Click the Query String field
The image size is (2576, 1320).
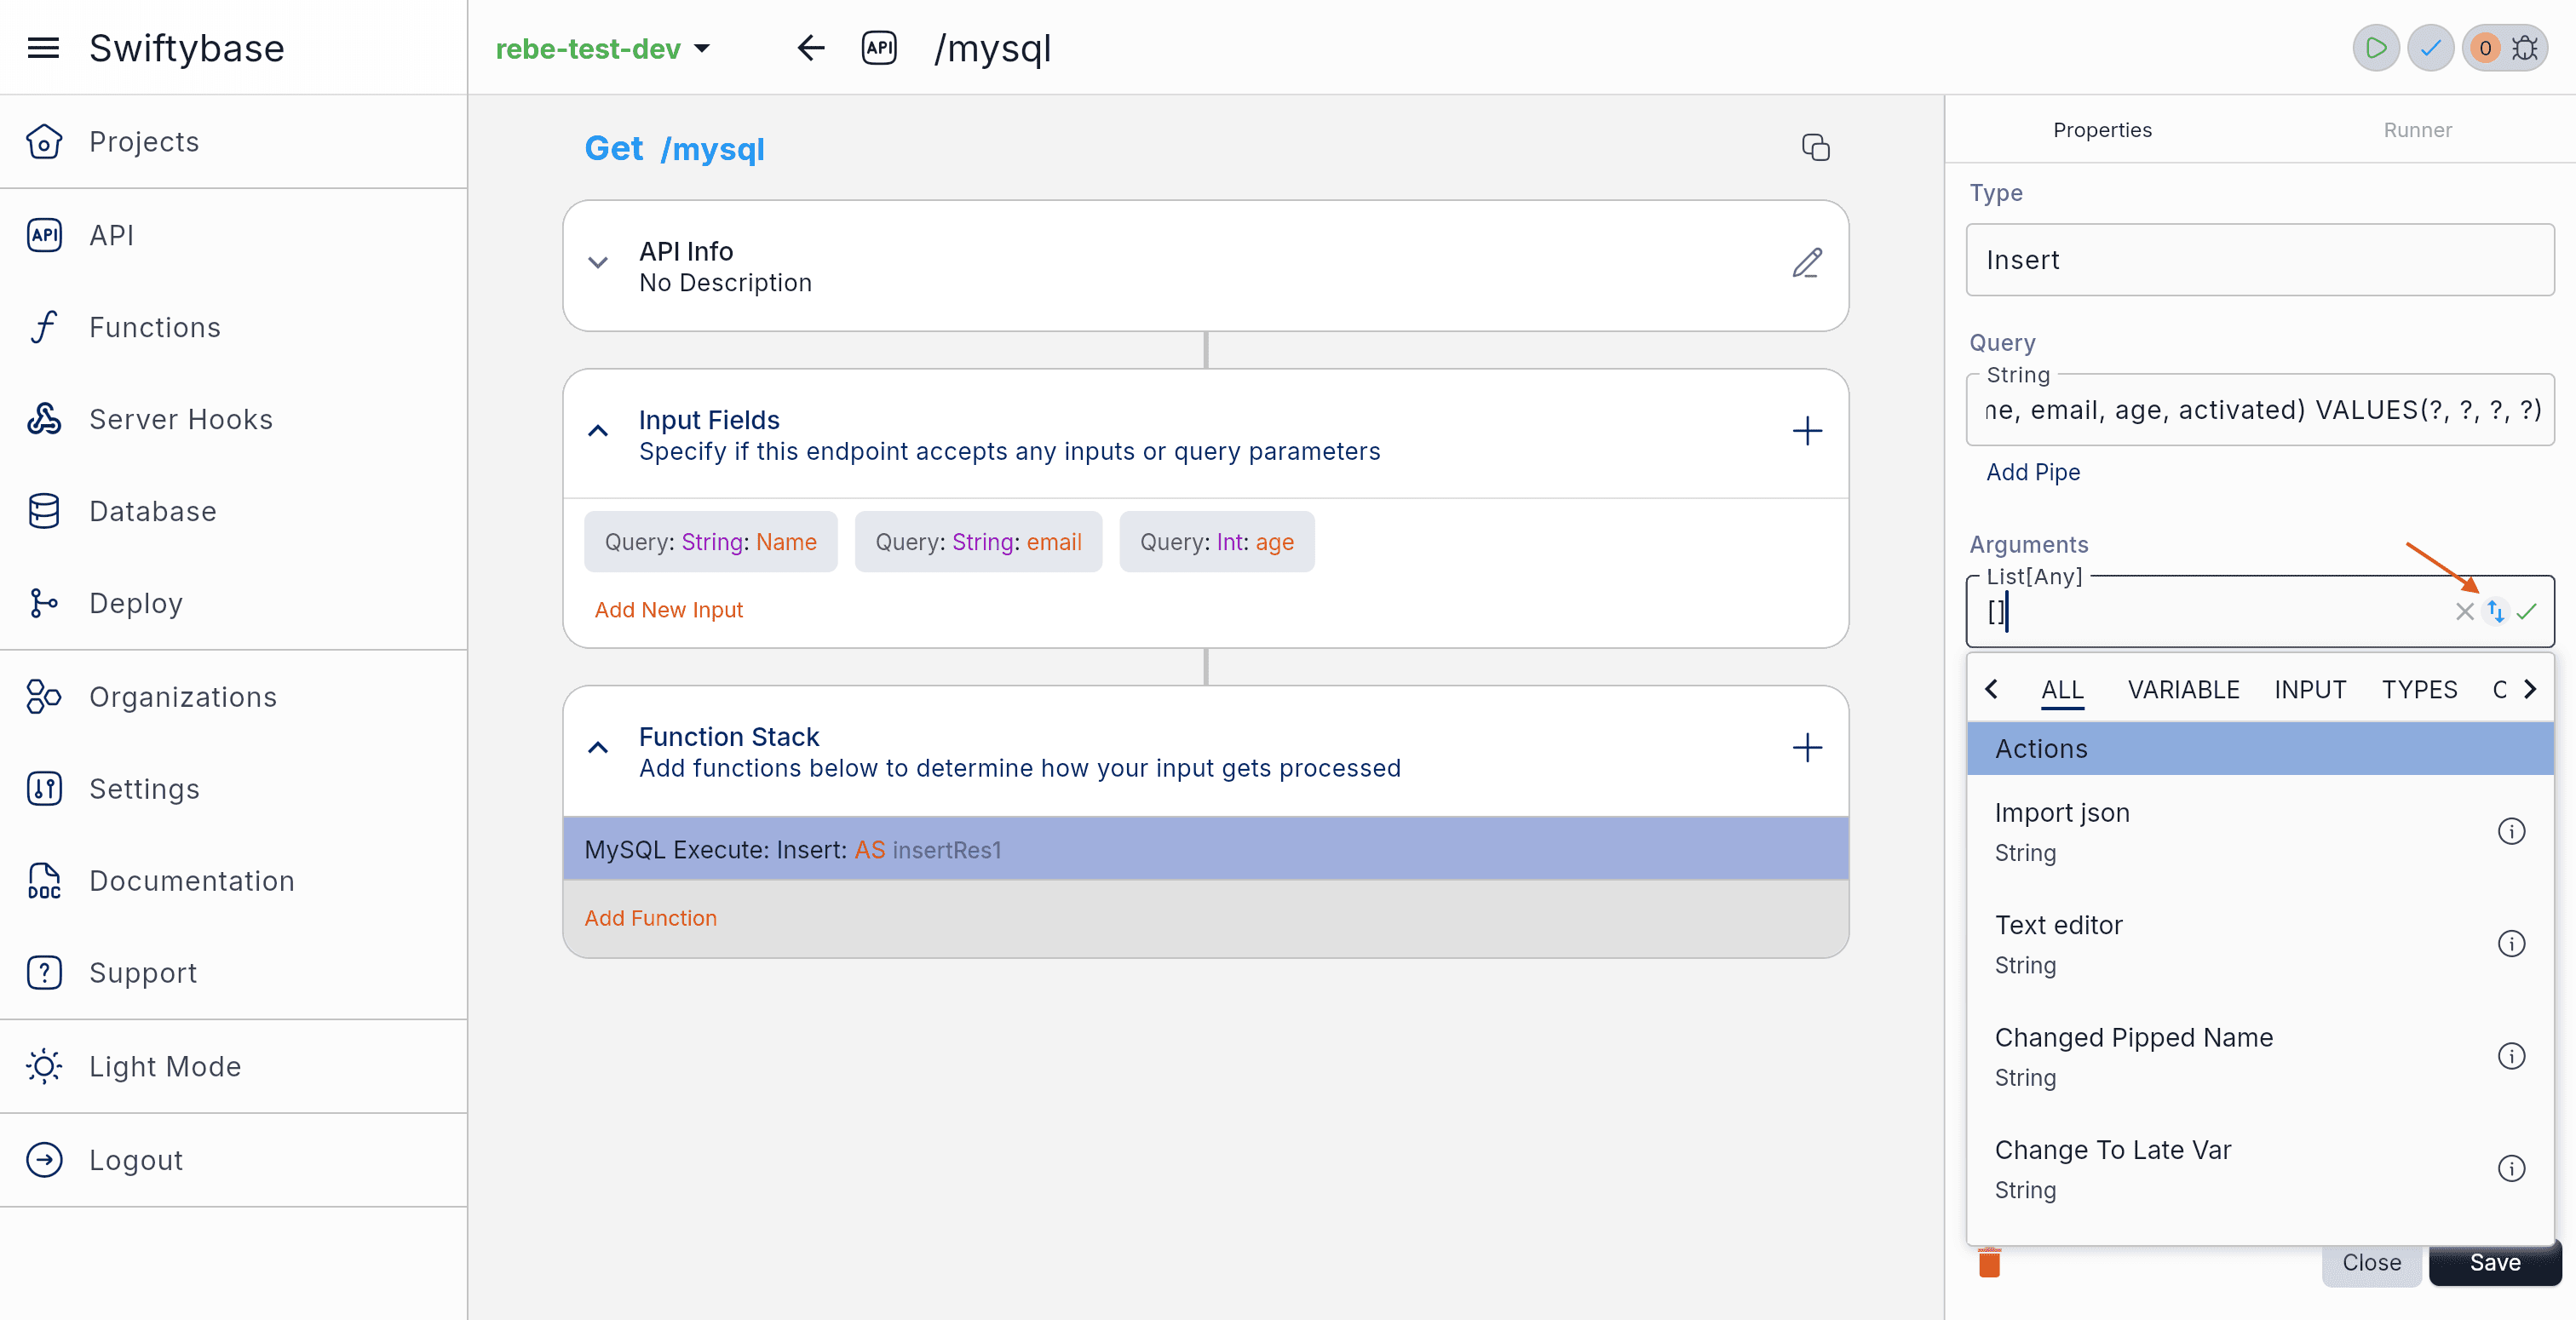pos(2259,410)
